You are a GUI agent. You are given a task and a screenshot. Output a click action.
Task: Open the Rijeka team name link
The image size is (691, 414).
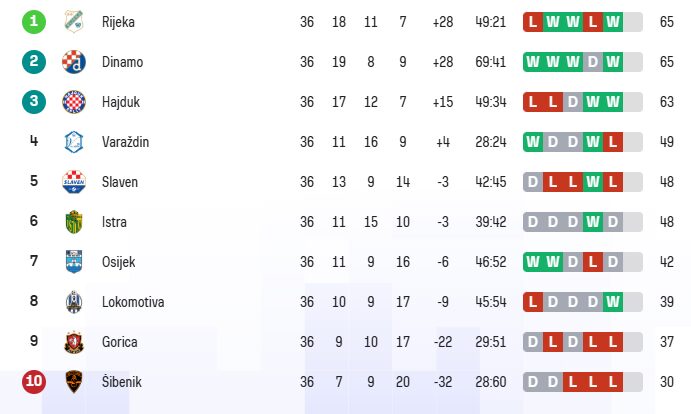click(118, 22)
